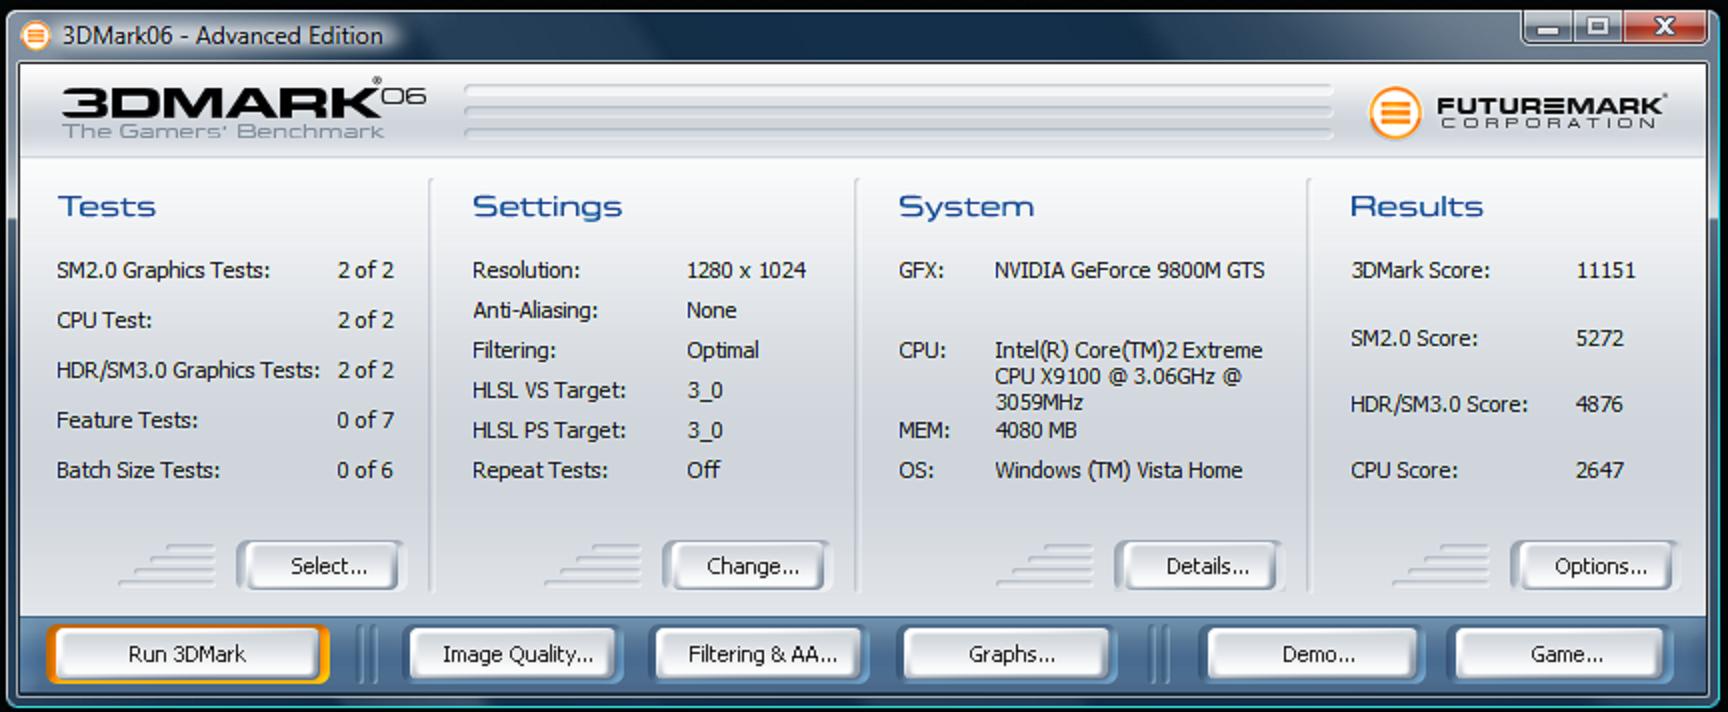Click the Settings section heading
Screen dimensions: 1728x712
547,206
